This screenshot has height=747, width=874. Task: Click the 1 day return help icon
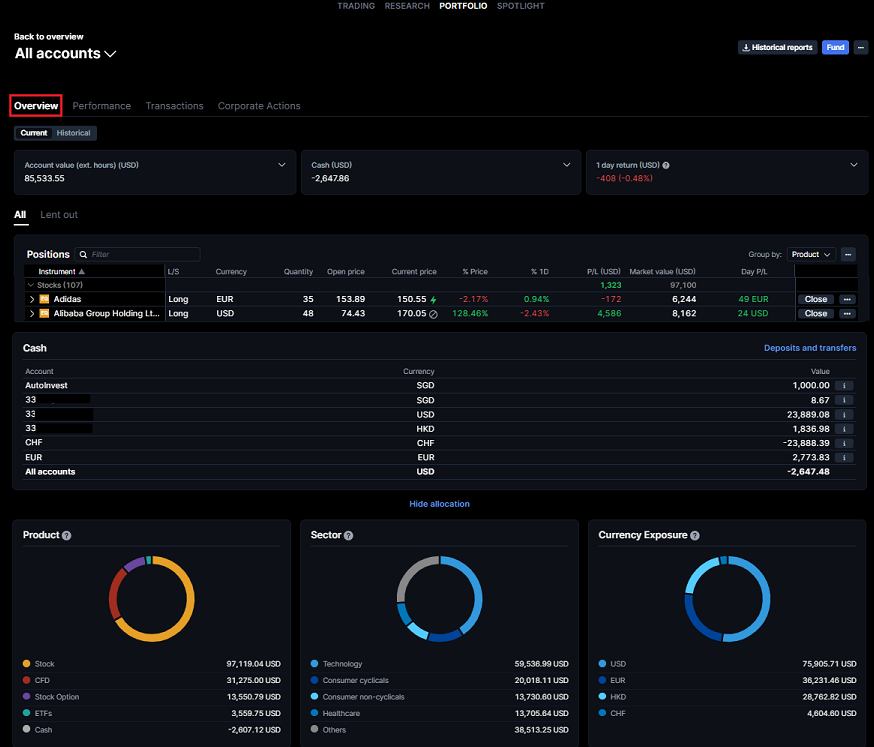[x=666, y=165]
